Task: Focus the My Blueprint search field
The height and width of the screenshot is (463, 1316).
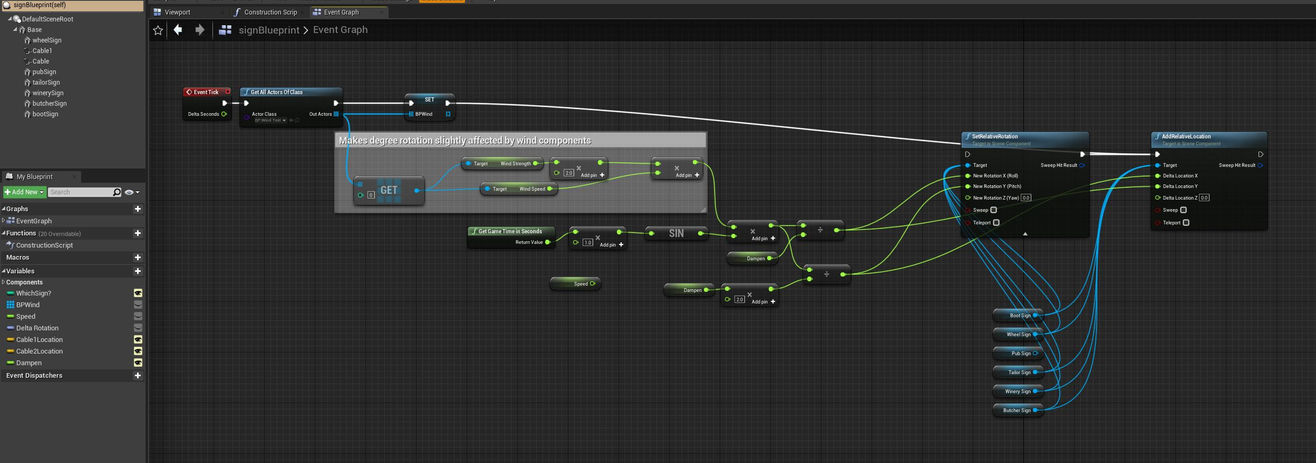Action: click(x=80, y=192)
